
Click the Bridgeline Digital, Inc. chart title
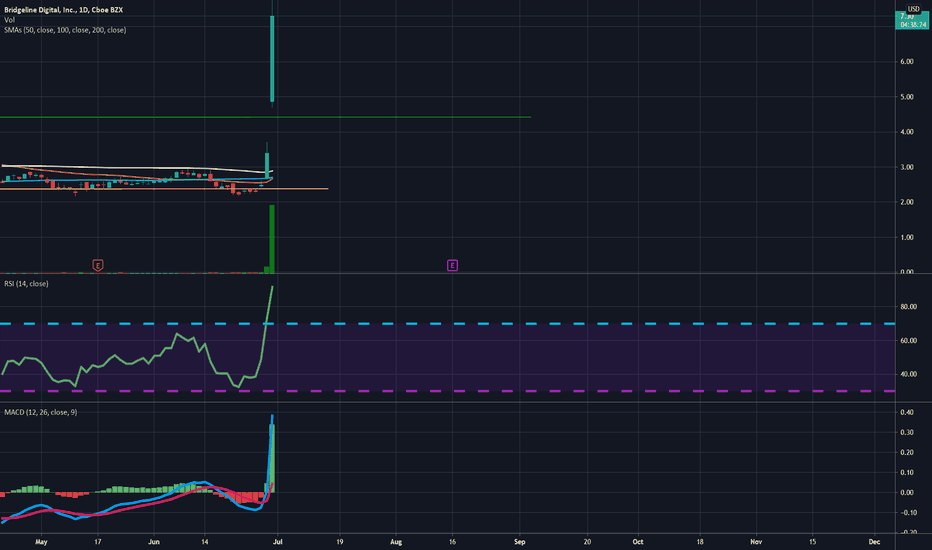point(63,10)
